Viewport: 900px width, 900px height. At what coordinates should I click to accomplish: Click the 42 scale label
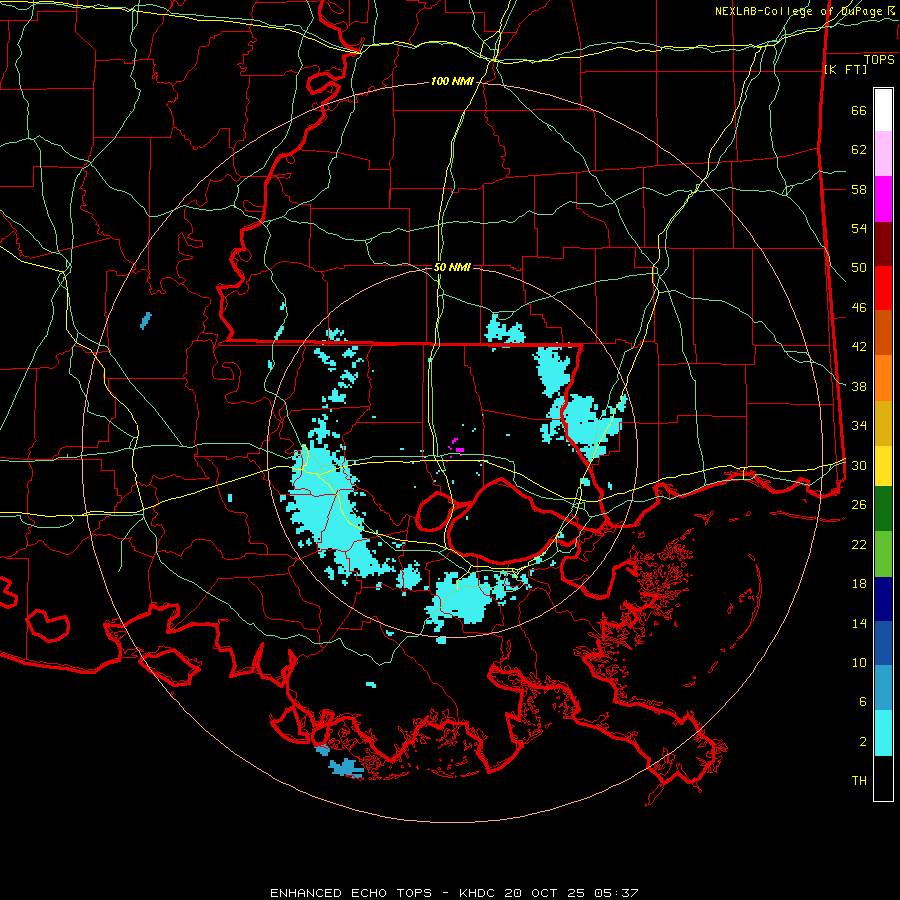859,347
